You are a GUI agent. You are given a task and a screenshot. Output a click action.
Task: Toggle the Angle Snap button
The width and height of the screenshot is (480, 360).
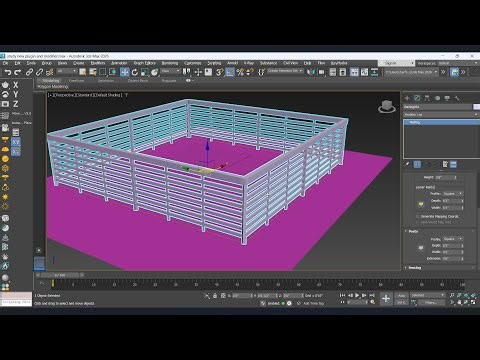(x=230, y=72)
